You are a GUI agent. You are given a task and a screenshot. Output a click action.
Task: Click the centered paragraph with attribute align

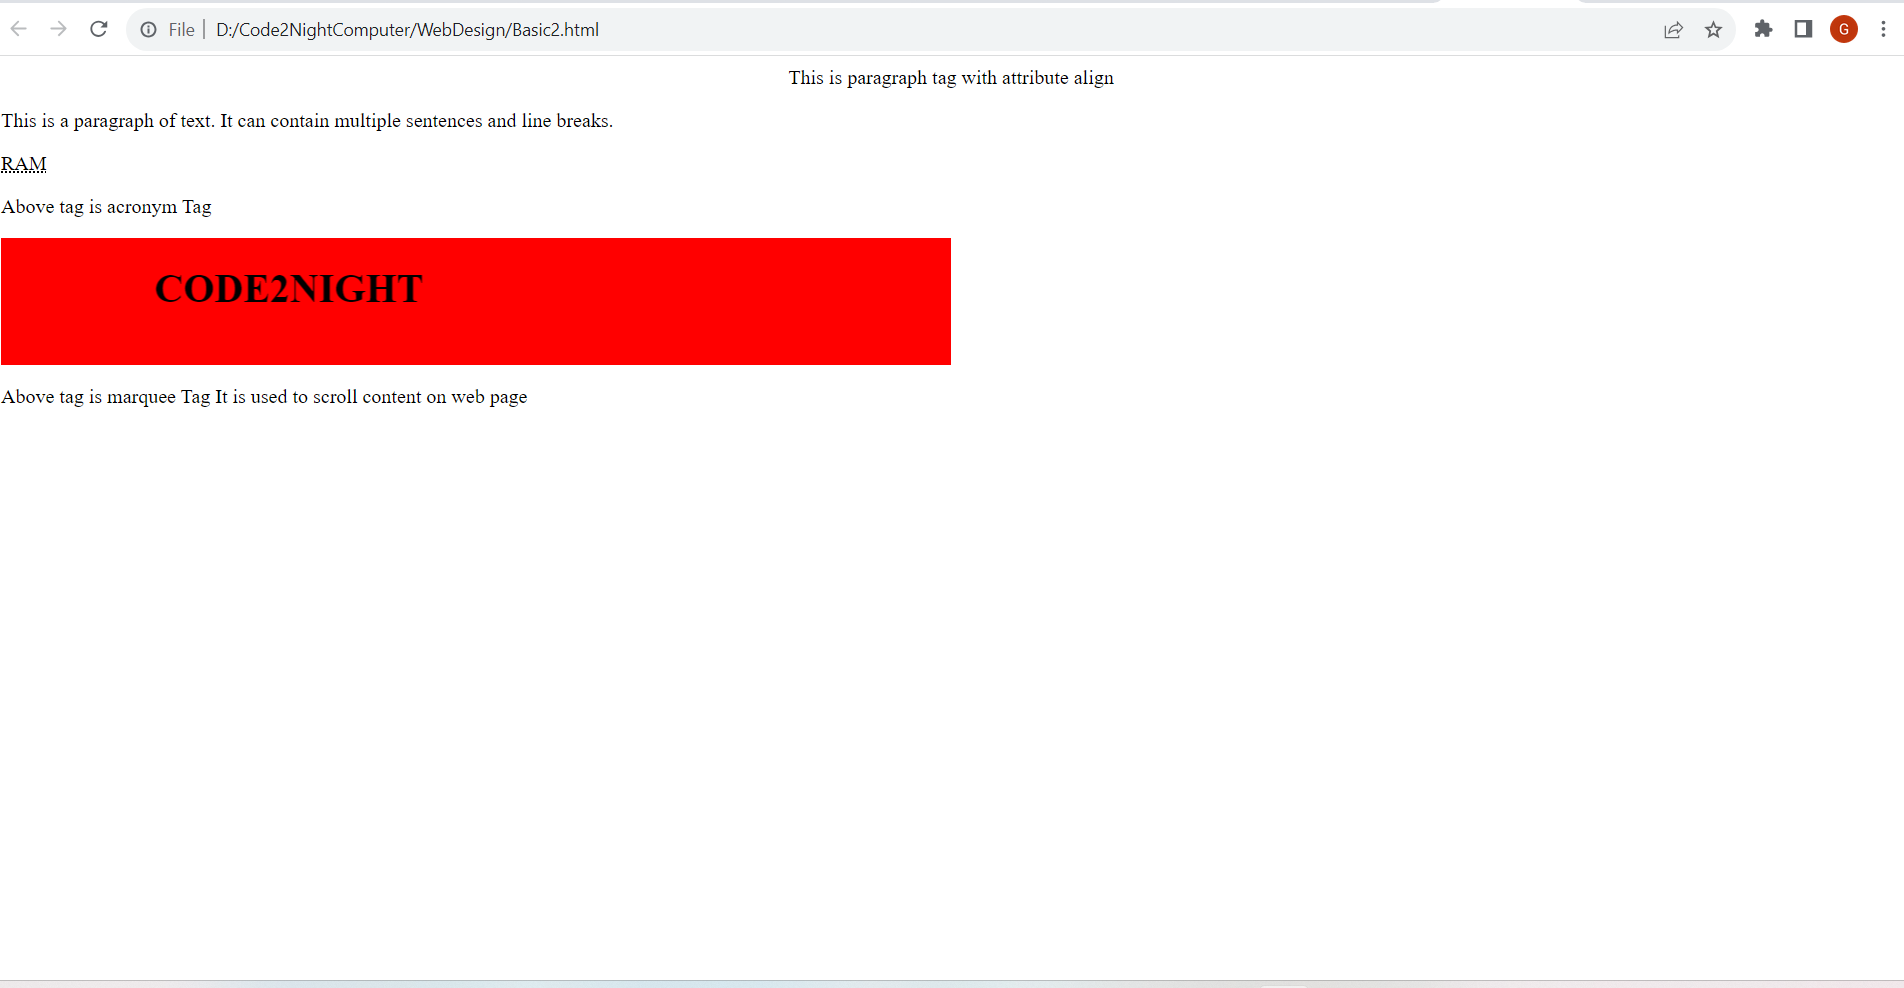[951, 78]
